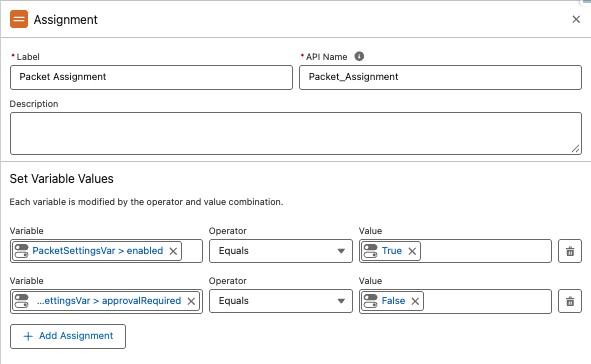
Task: Click the boolean icon beside True
Action: [371, 251]
